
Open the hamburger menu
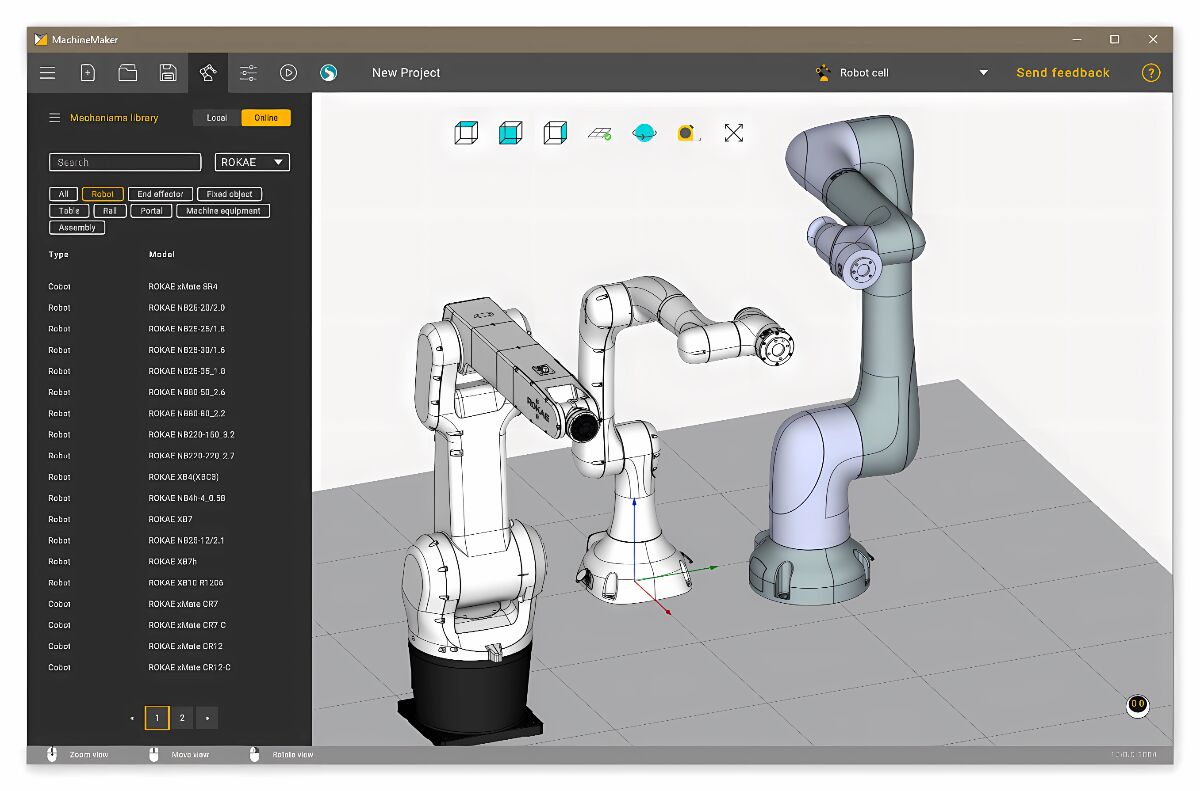[47, 72]
